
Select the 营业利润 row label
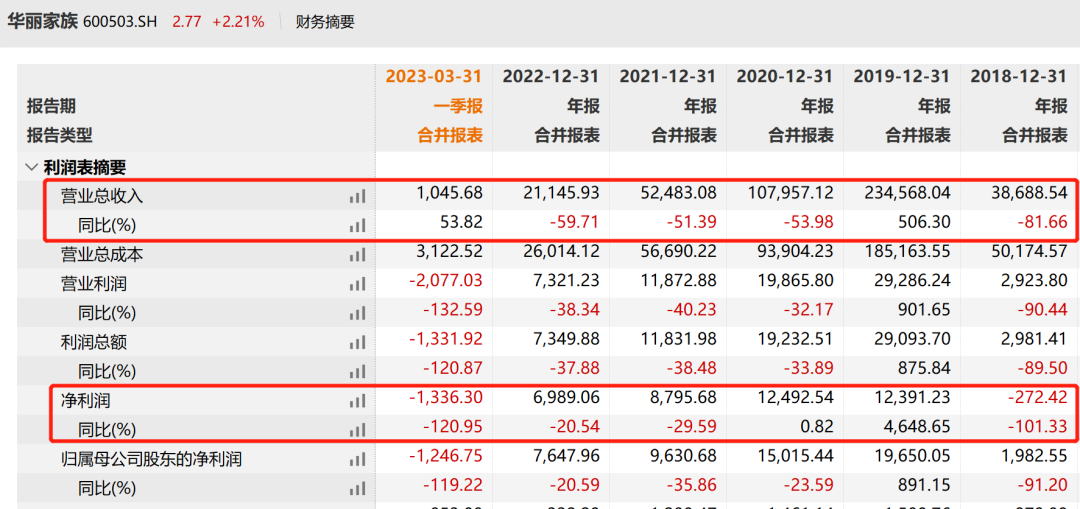[94, 284]
